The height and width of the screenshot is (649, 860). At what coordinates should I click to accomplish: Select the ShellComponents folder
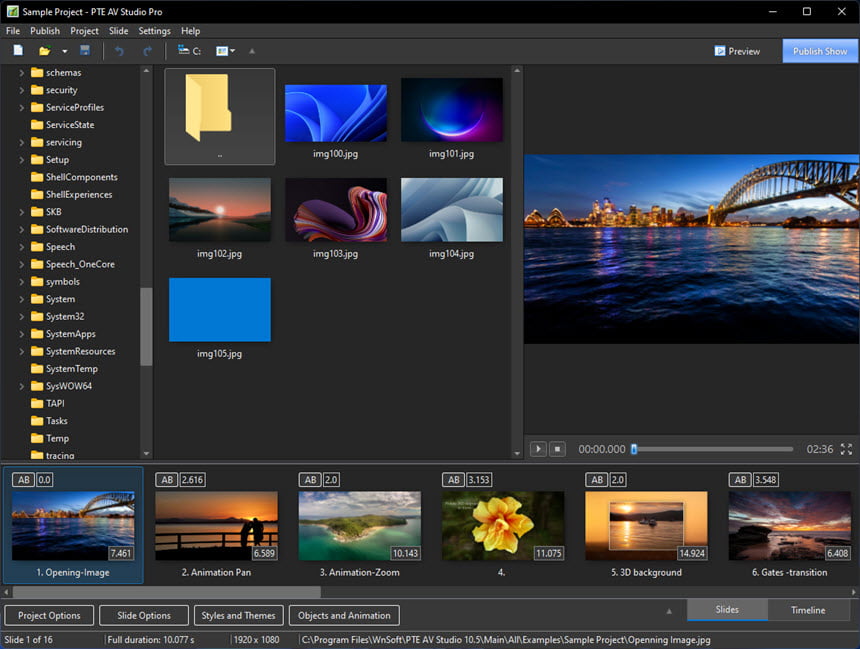74,177
